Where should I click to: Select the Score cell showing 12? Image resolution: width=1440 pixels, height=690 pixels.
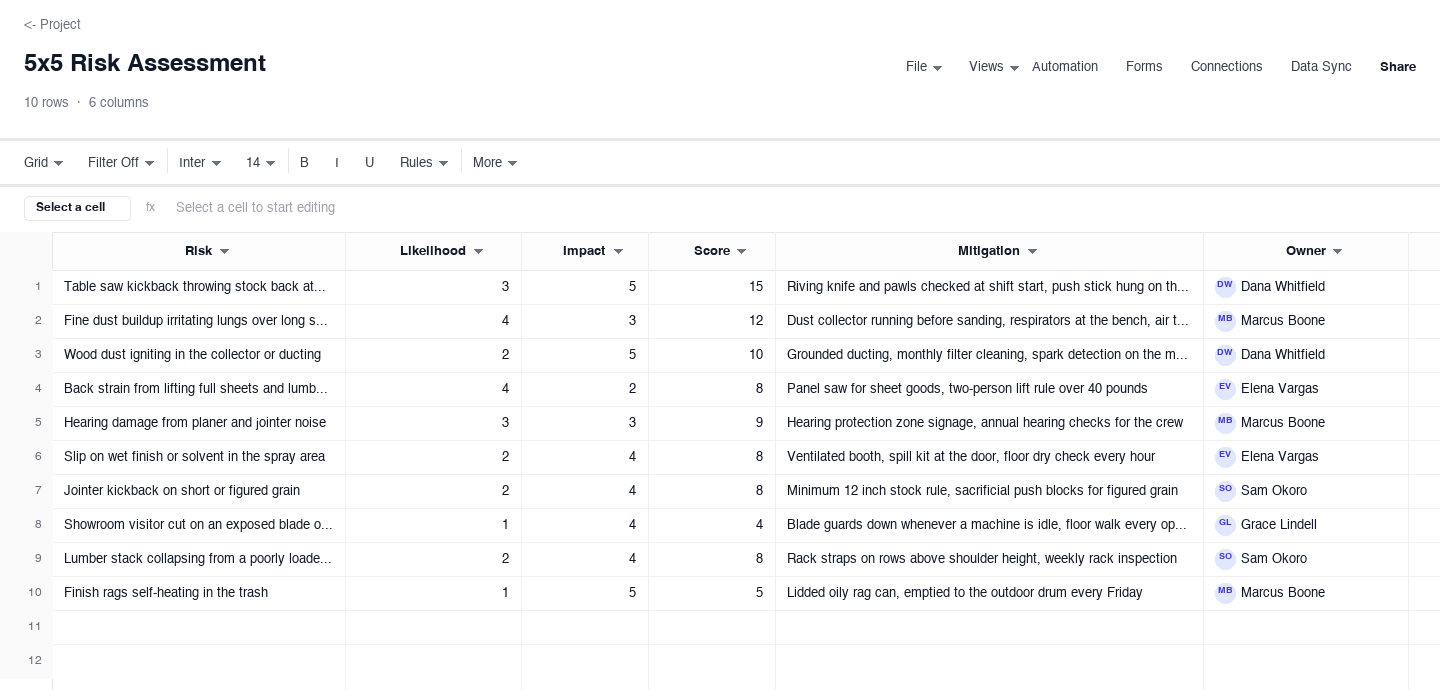click(x=712, y=321)
